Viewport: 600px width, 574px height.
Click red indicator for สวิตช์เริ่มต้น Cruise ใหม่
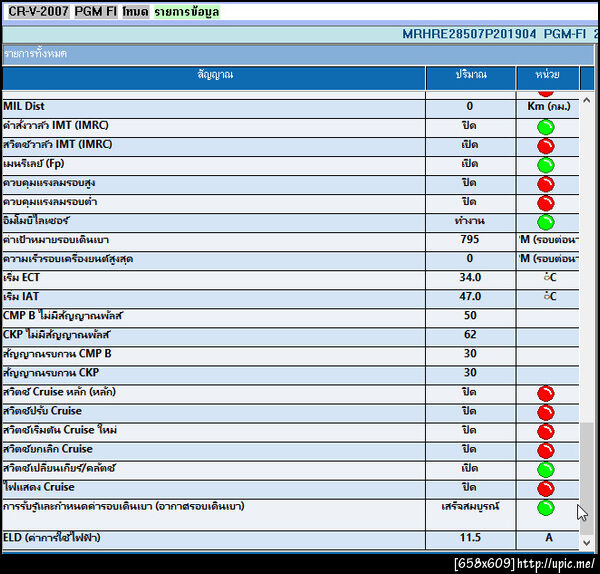tap(546, 431)
